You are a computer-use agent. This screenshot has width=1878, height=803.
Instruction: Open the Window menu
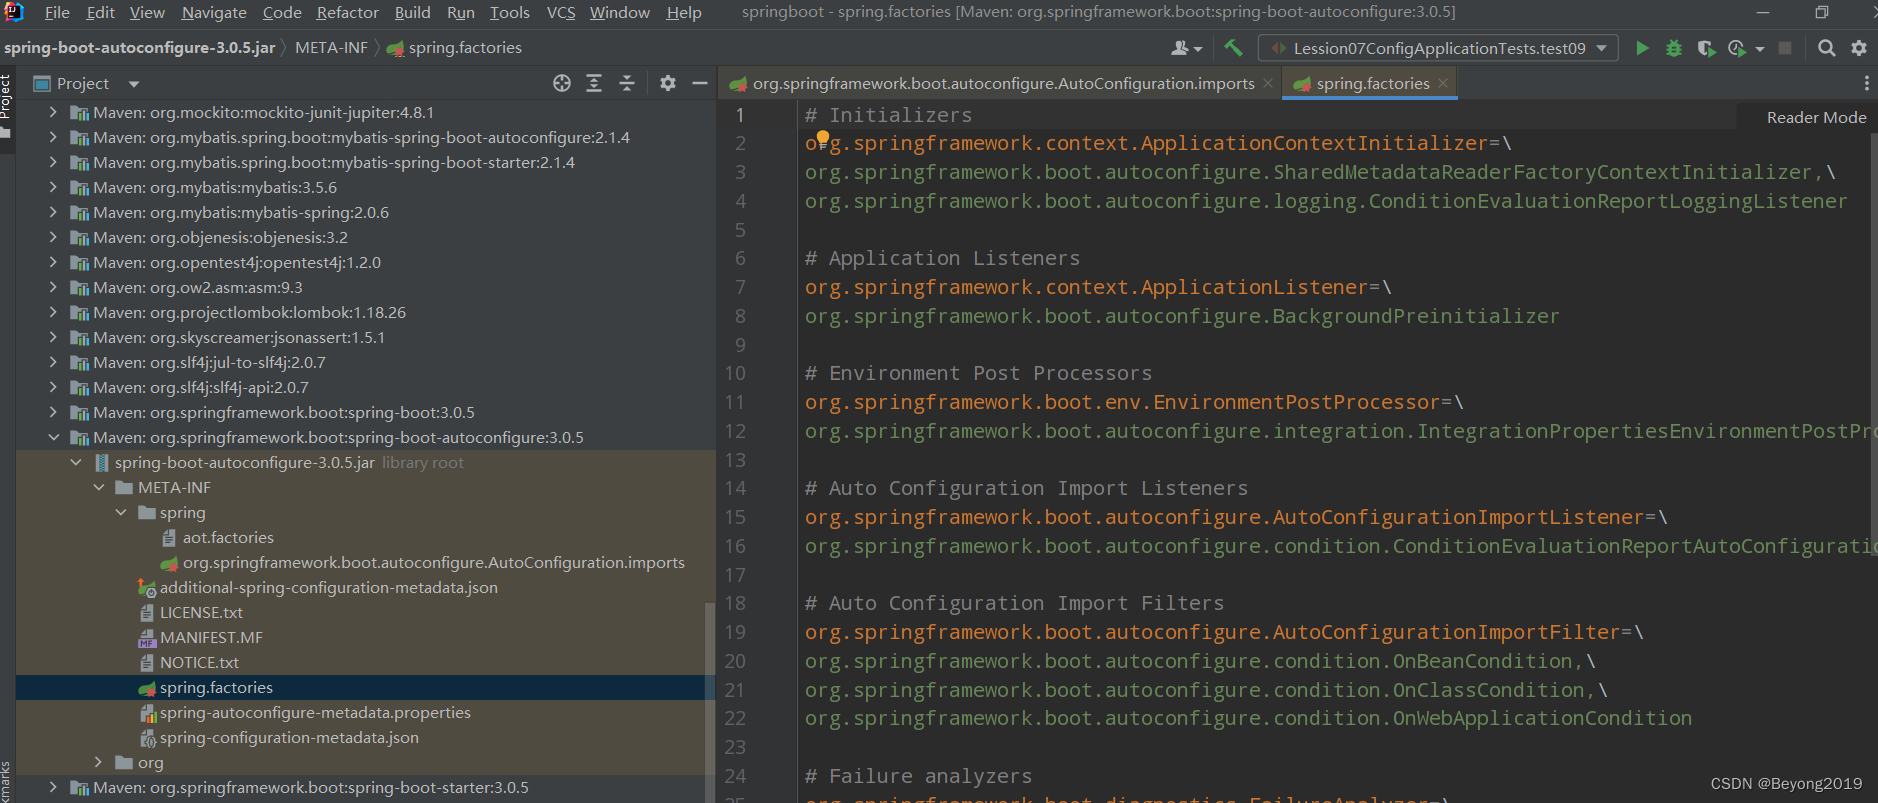[x=619, y=12]
